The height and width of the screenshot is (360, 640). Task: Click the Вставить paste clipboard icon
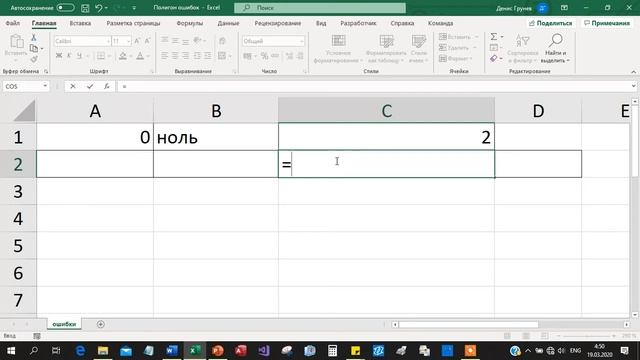click(x=16, y=42)
